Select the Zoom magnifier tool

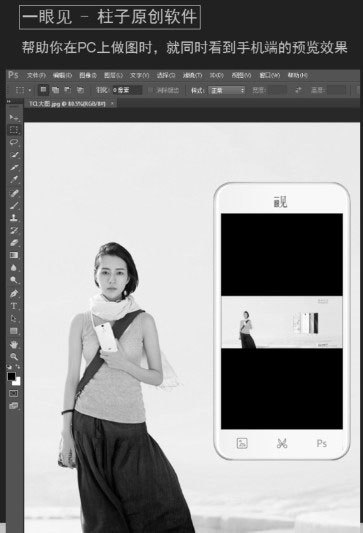pyautogui.click(x=14, y=357)
